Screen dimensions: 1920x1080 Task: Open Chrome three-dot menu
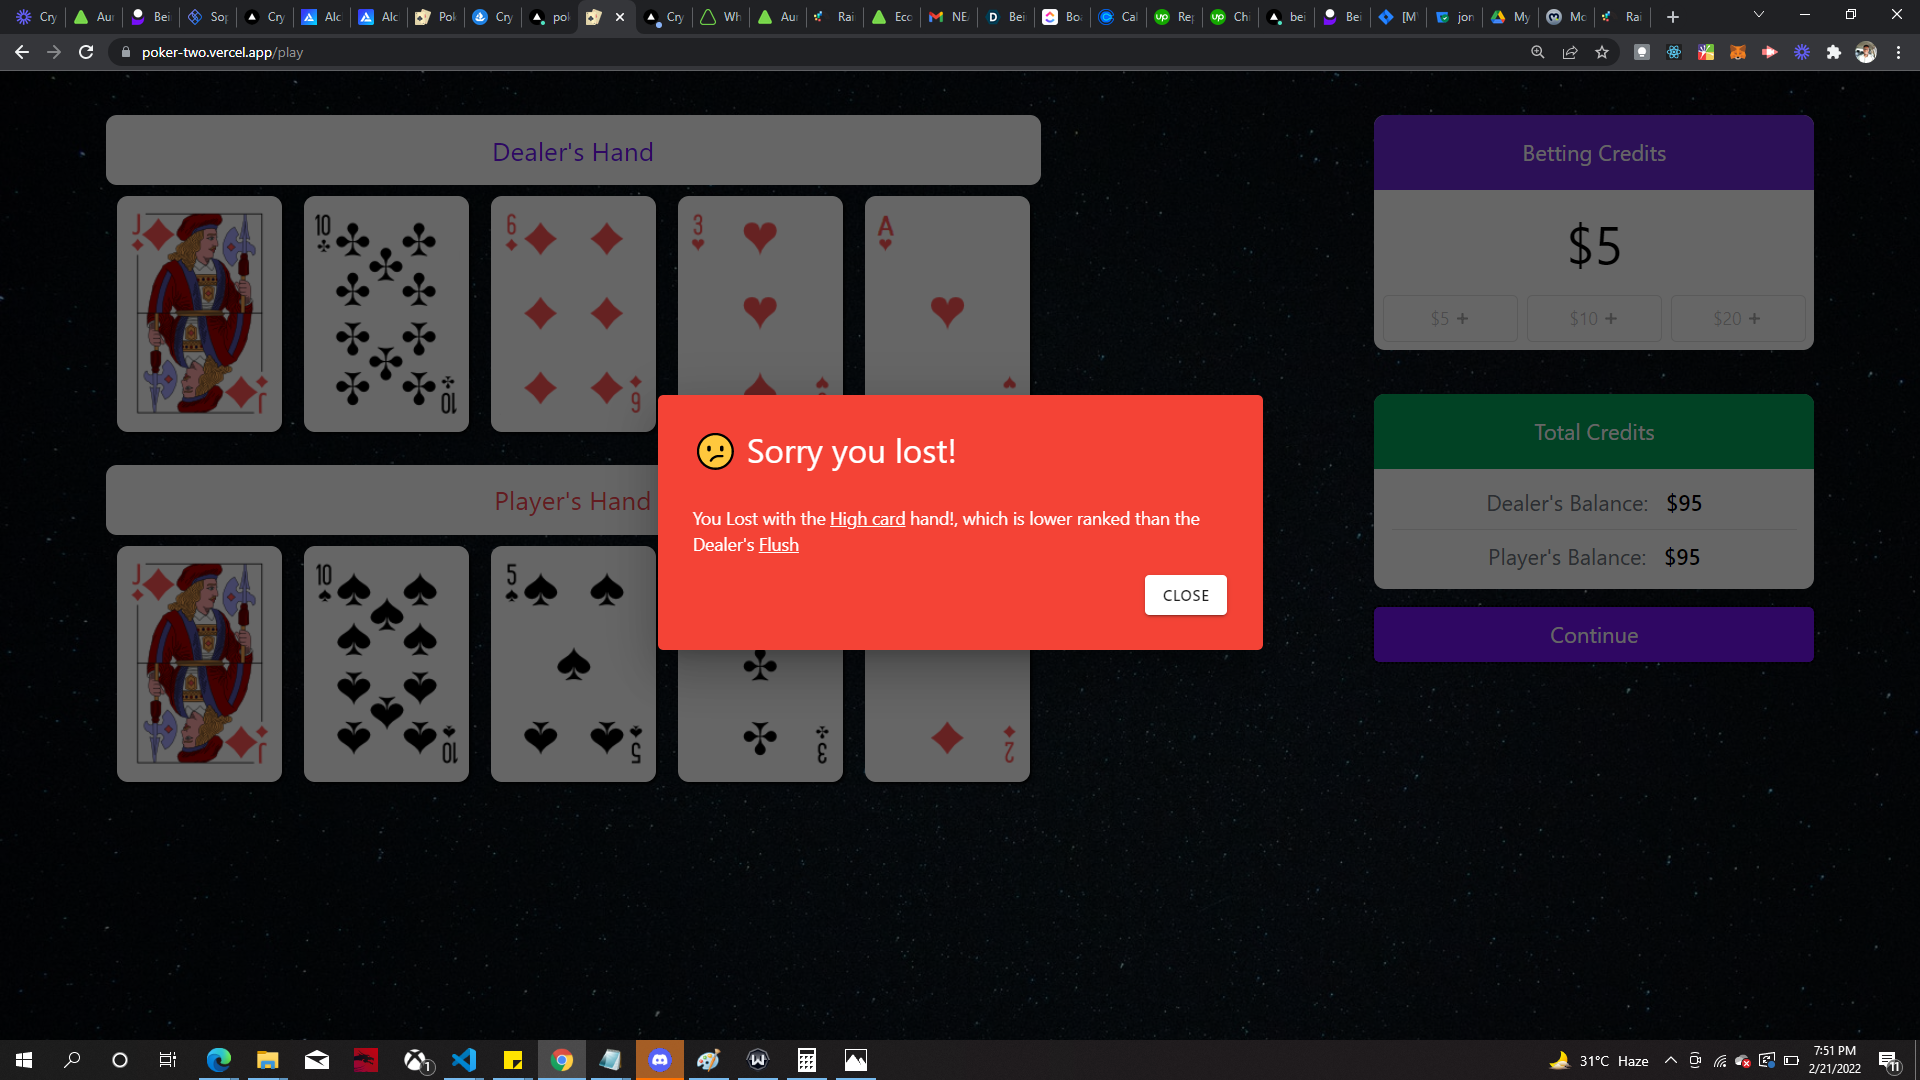tap(1898, 52)
